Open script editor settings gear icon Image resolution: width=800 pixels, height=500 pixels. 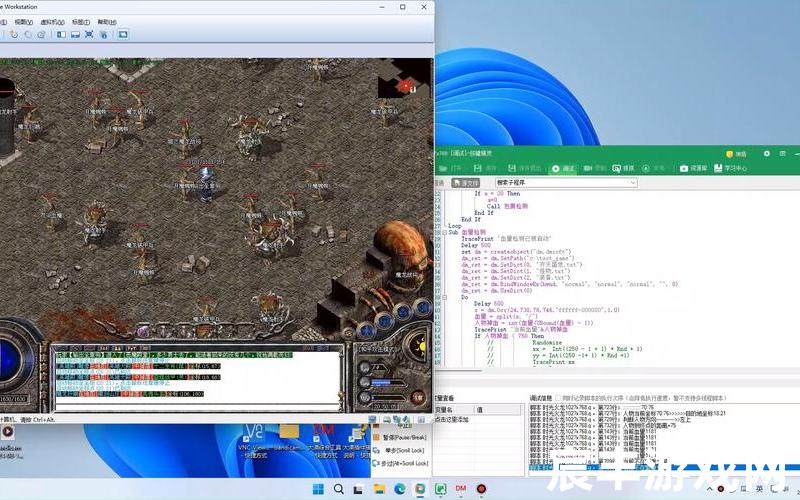point(766,154)
